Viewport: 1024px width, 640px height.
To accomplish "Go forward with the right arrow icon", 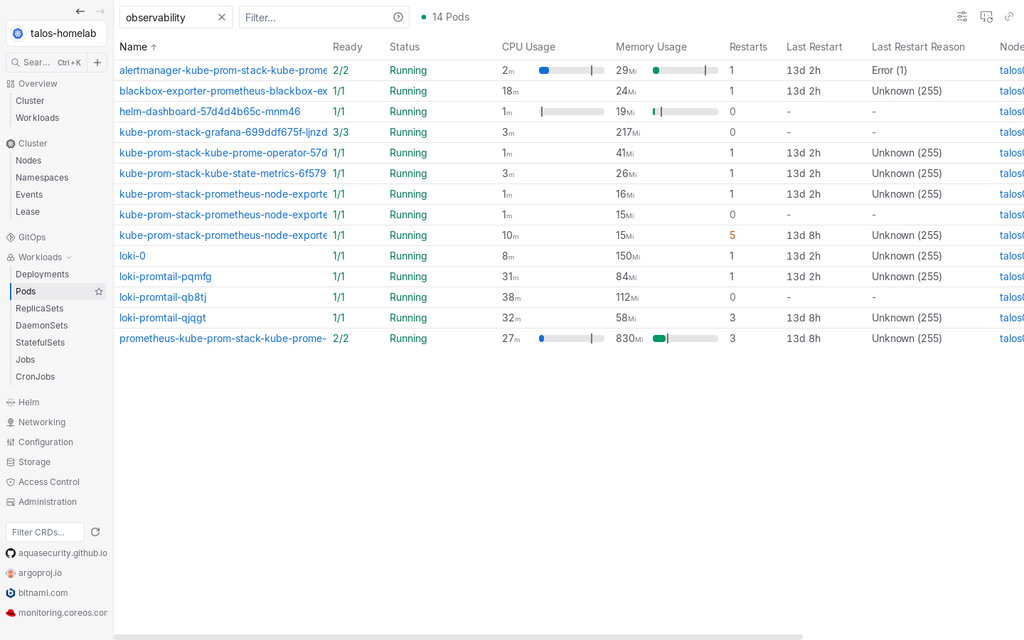I will point(100,11).
